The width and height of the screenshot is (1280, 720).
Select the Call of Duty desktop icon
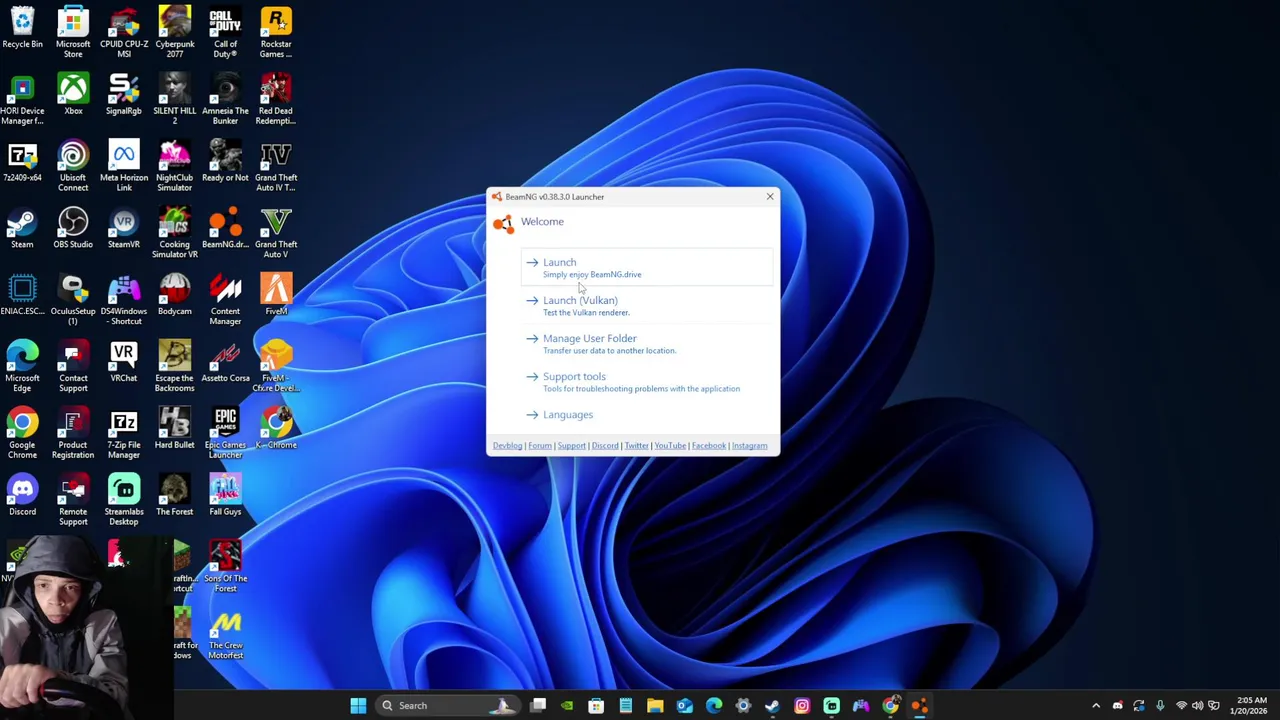(225, 33)
